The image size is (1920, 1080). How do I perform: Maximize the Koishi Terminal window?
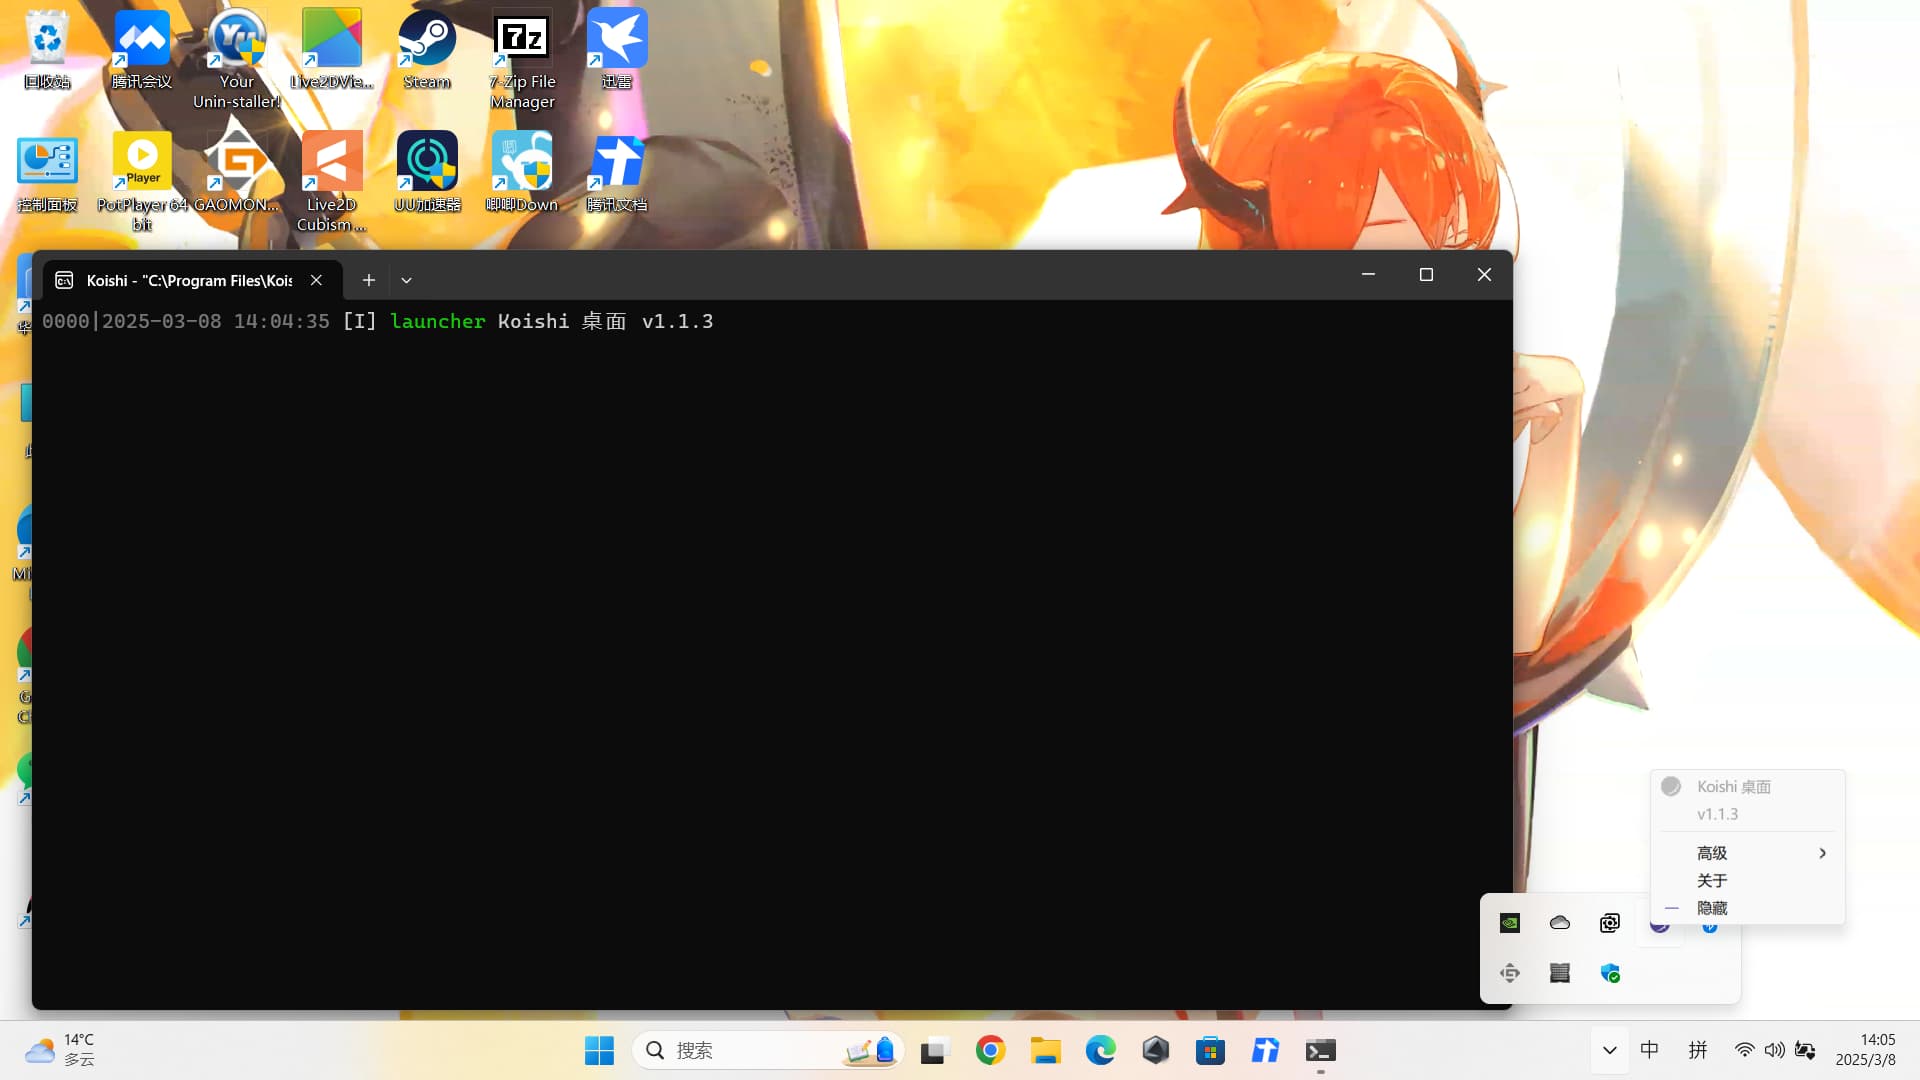pos(1426,274)
